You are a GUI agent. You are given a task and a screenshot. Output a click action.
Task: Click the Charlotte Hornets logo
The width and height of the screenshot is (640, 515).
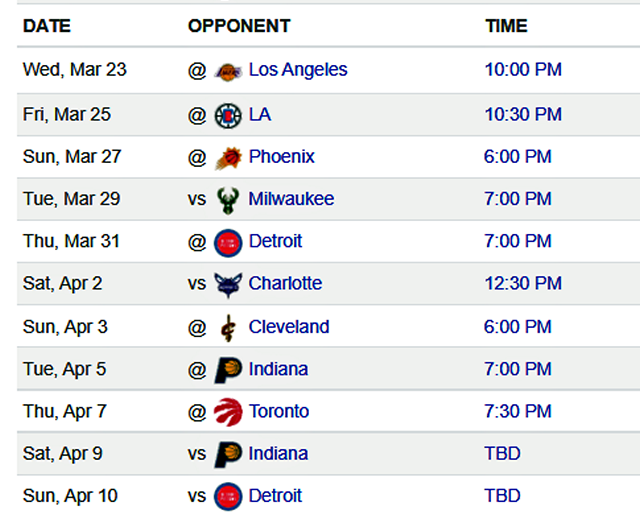[228, 284]
